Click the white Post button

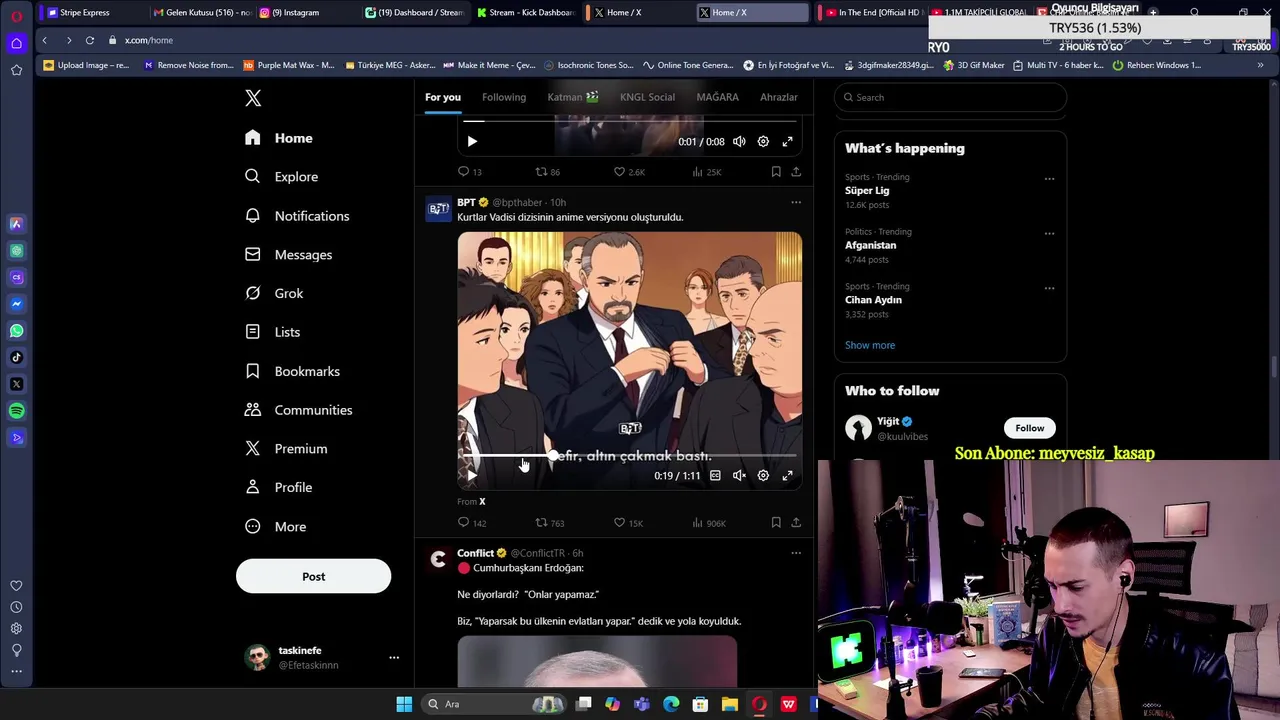point(313,576)
